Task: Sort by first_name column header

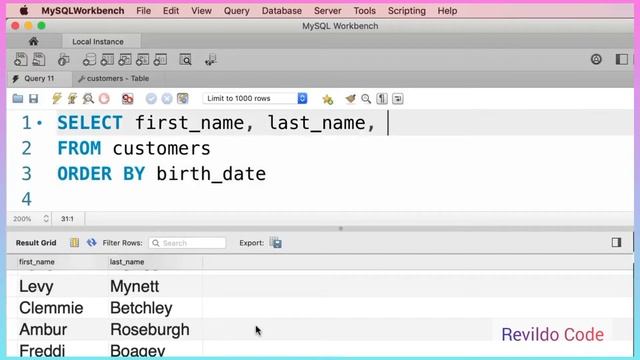Action: point(37,262)
